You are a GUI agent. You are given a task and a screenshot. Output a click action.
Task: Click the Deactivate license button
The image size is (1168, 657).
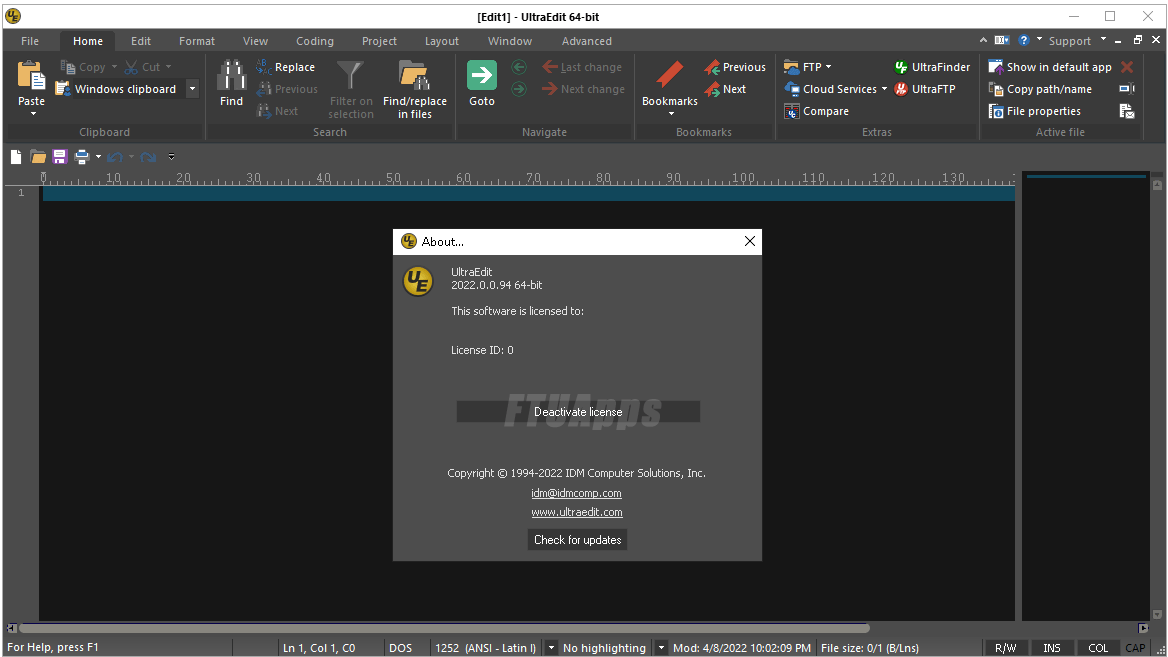(578, 412)
